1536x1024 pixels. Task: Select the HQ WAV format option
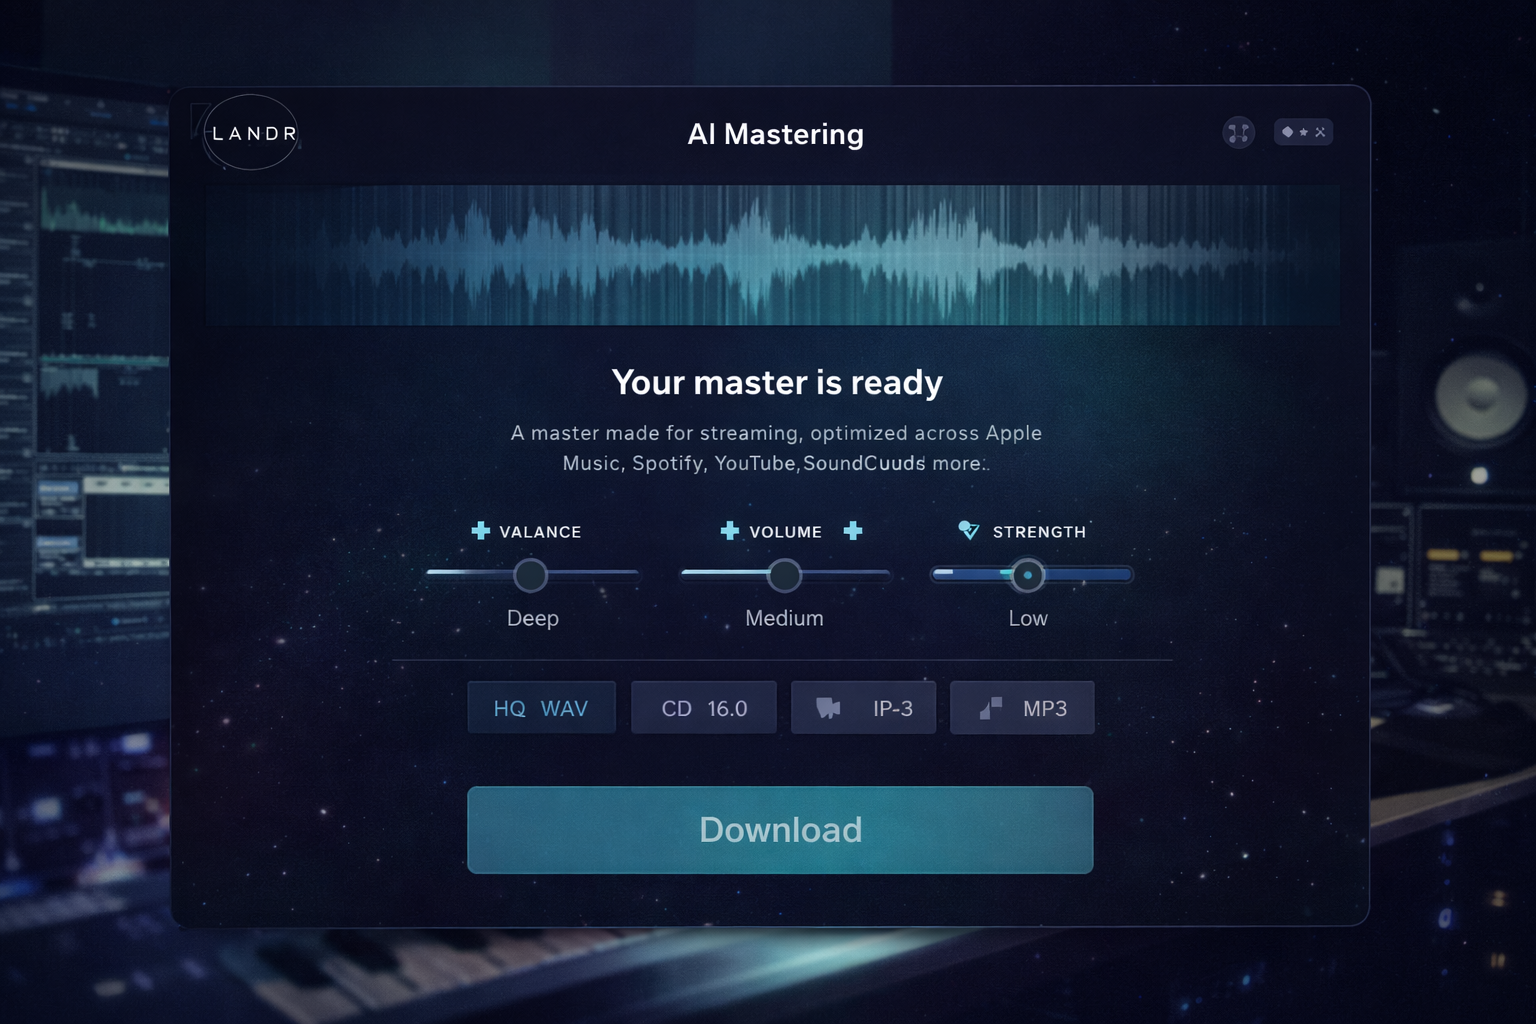coord(541,708)
